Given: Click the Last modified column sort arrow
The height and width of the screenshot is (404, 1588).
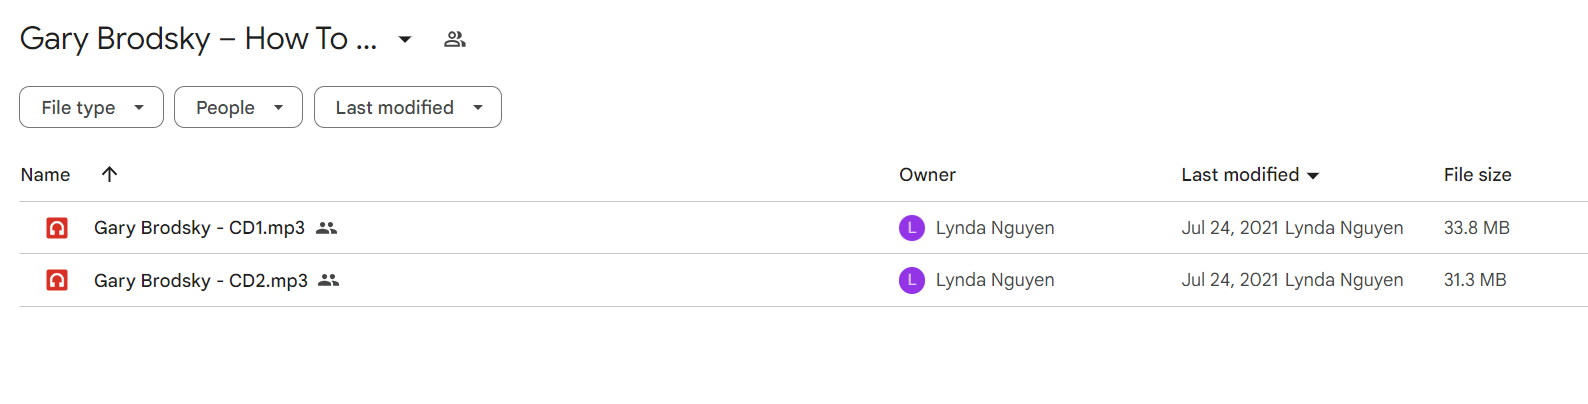Looking at the screenshot, I should click(x=1313, y=175).
